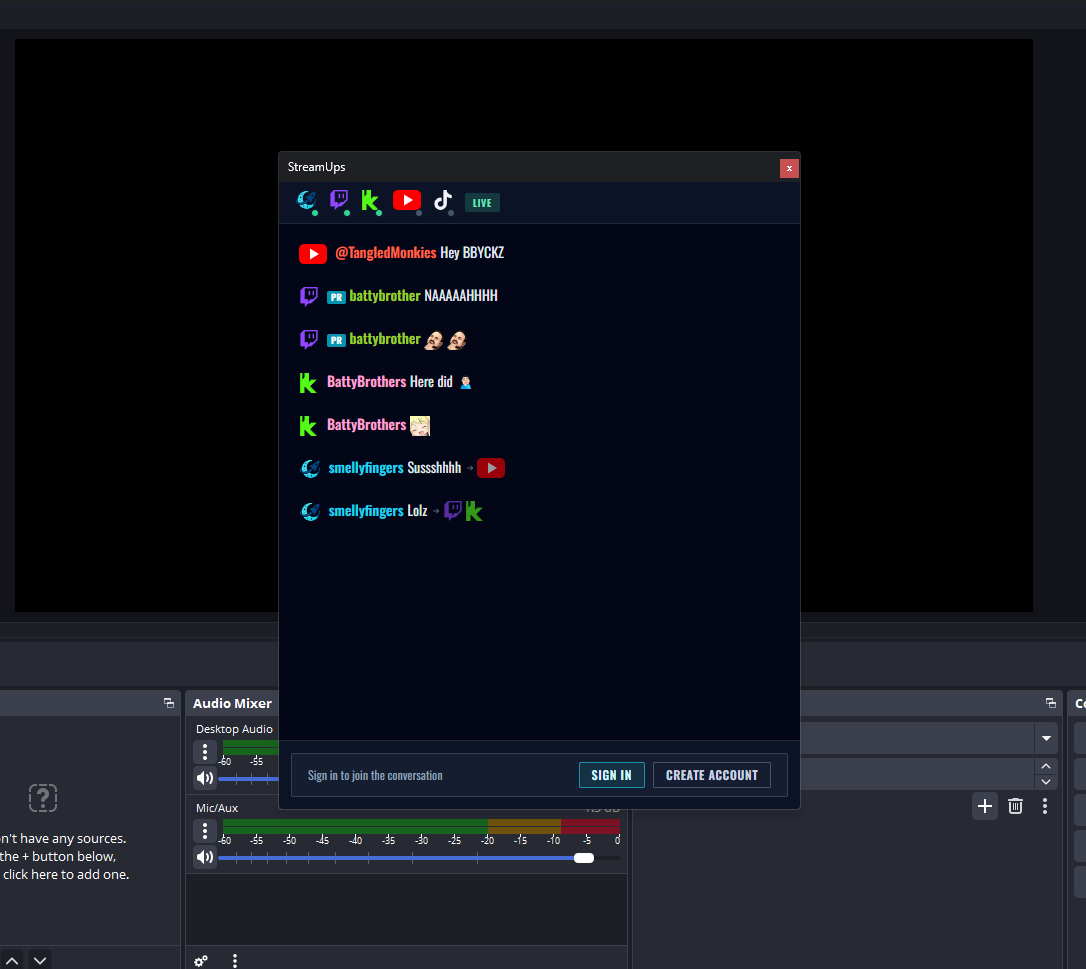Click Twitch target icon after Lolz
Image resolution: width=1086 pixels, height=969 pixels.
453,511
